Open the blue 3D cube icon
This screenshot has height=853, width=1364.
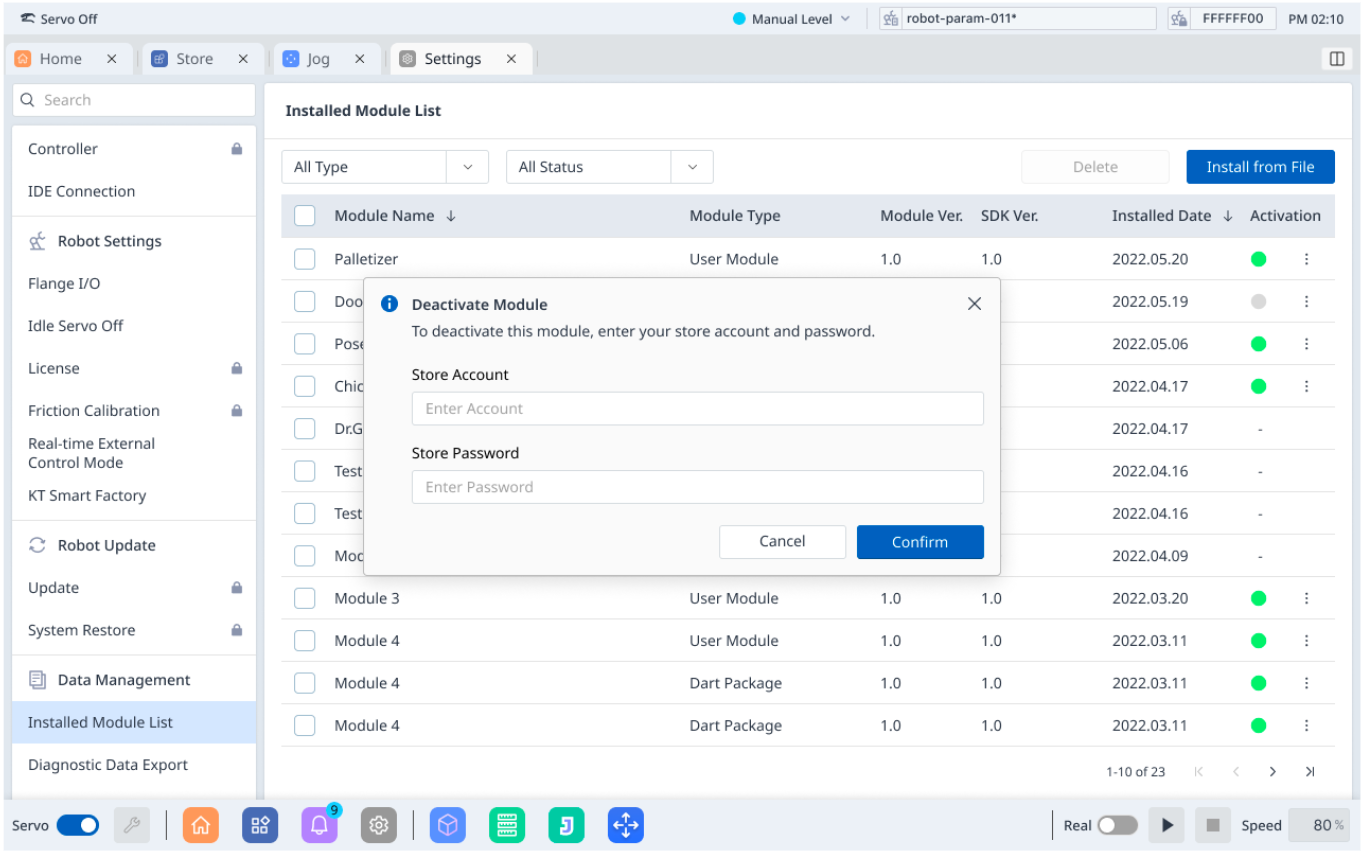click(x=448, y=825)
